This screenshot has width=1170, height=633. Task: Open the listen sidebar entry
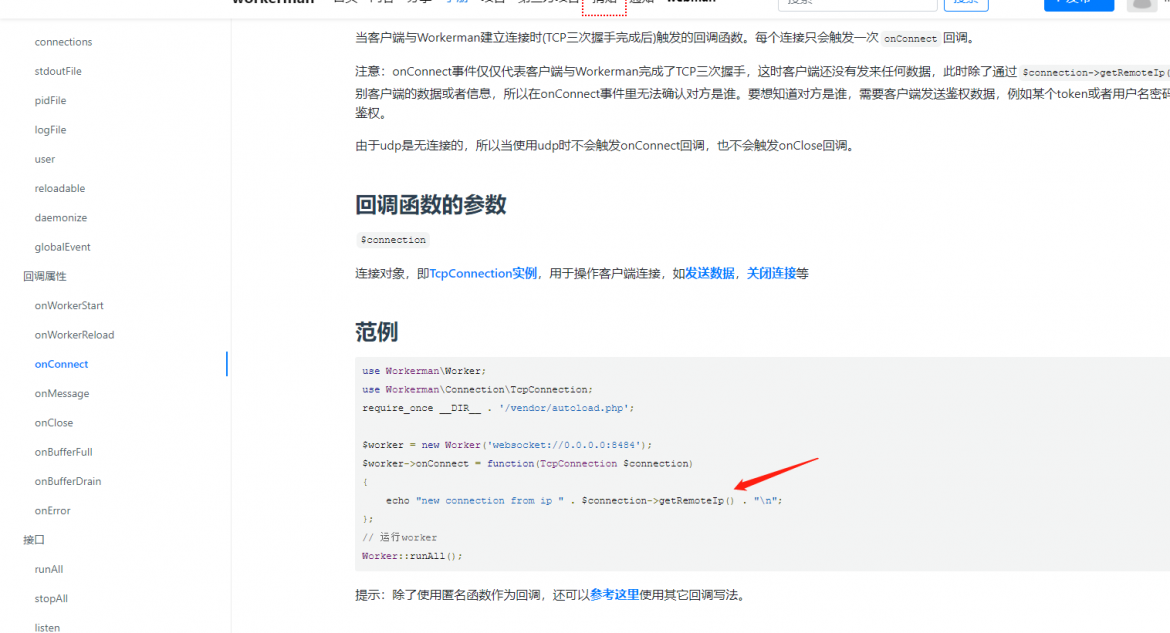47,627
